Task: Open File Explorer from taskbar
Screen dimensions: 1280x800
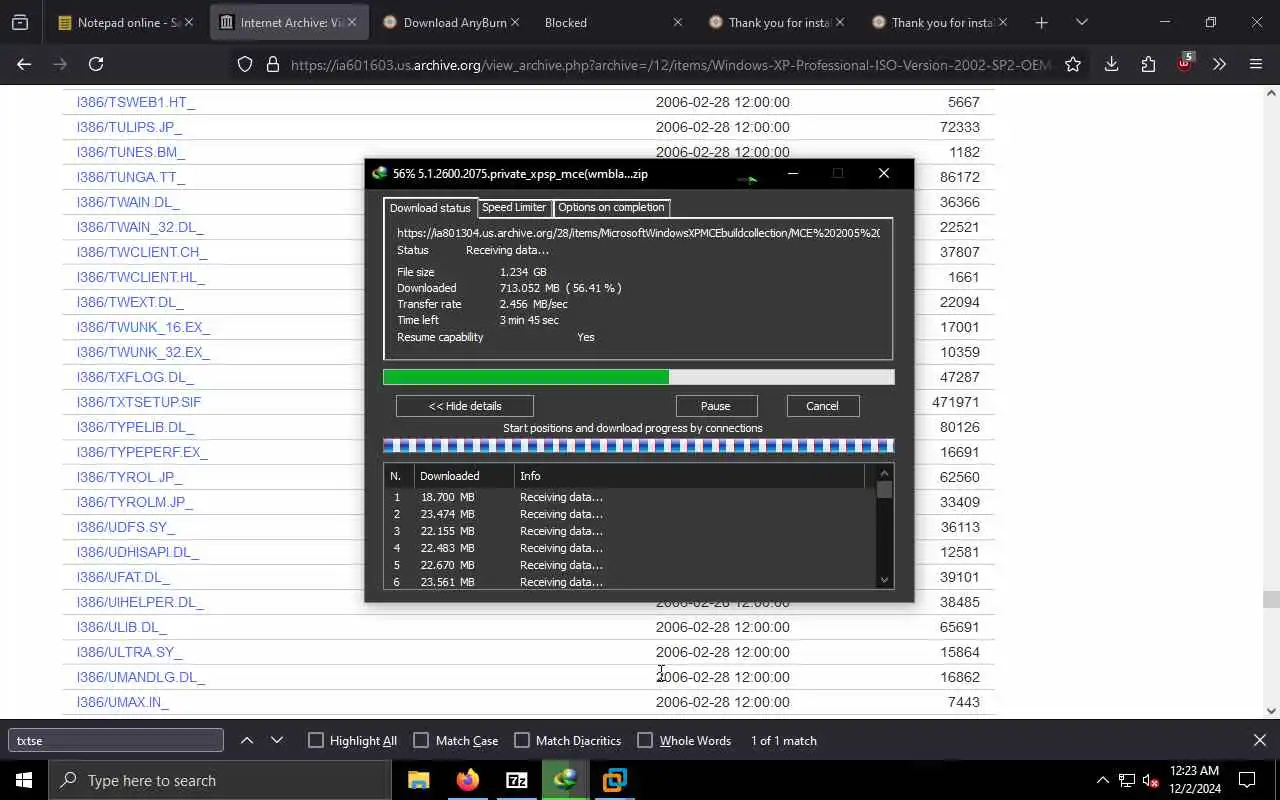Action: [x=419, y=780]
